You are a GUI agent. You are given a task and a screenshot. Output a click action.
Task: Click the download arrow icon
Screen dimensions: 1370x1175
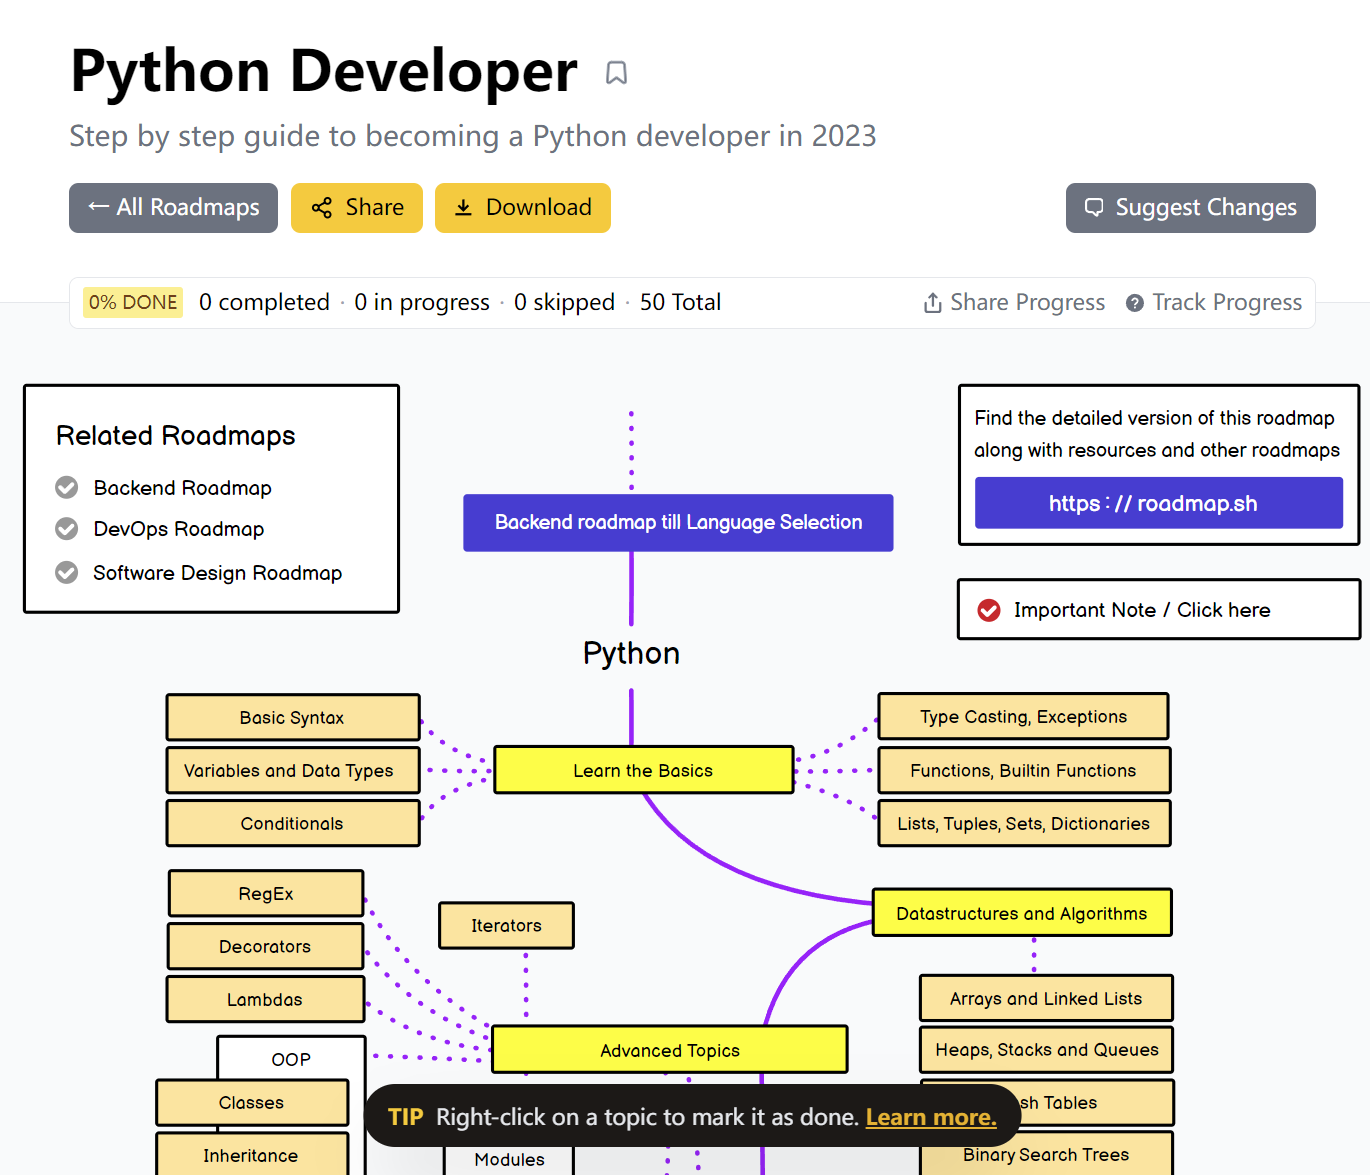click(463, 208)
